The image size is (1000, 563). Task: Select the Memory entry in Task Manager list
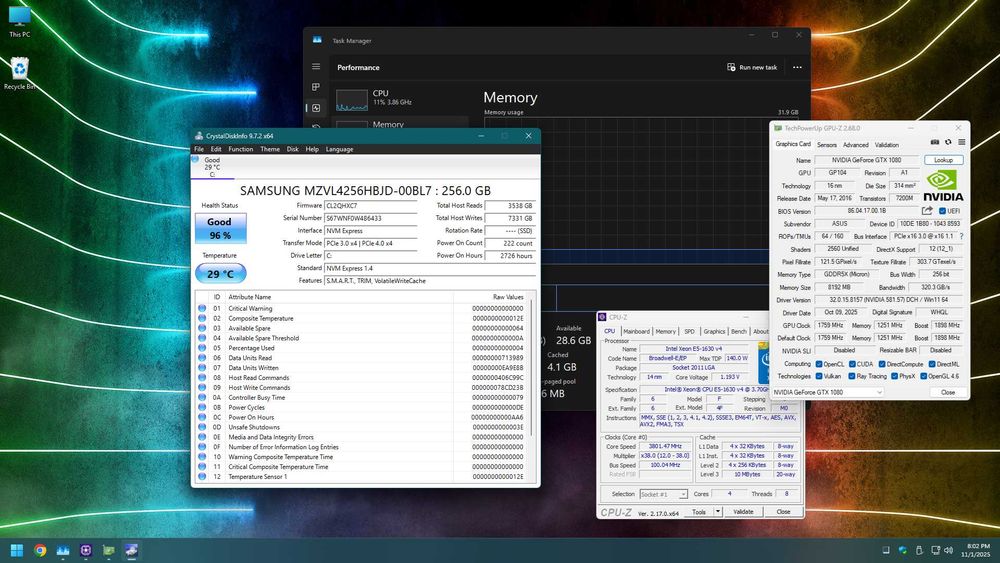[402, 124]
